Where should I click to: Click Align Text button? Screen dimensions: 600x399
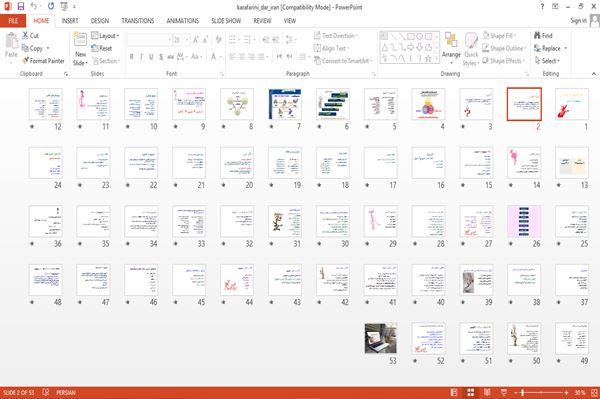(x=331, y=48)
